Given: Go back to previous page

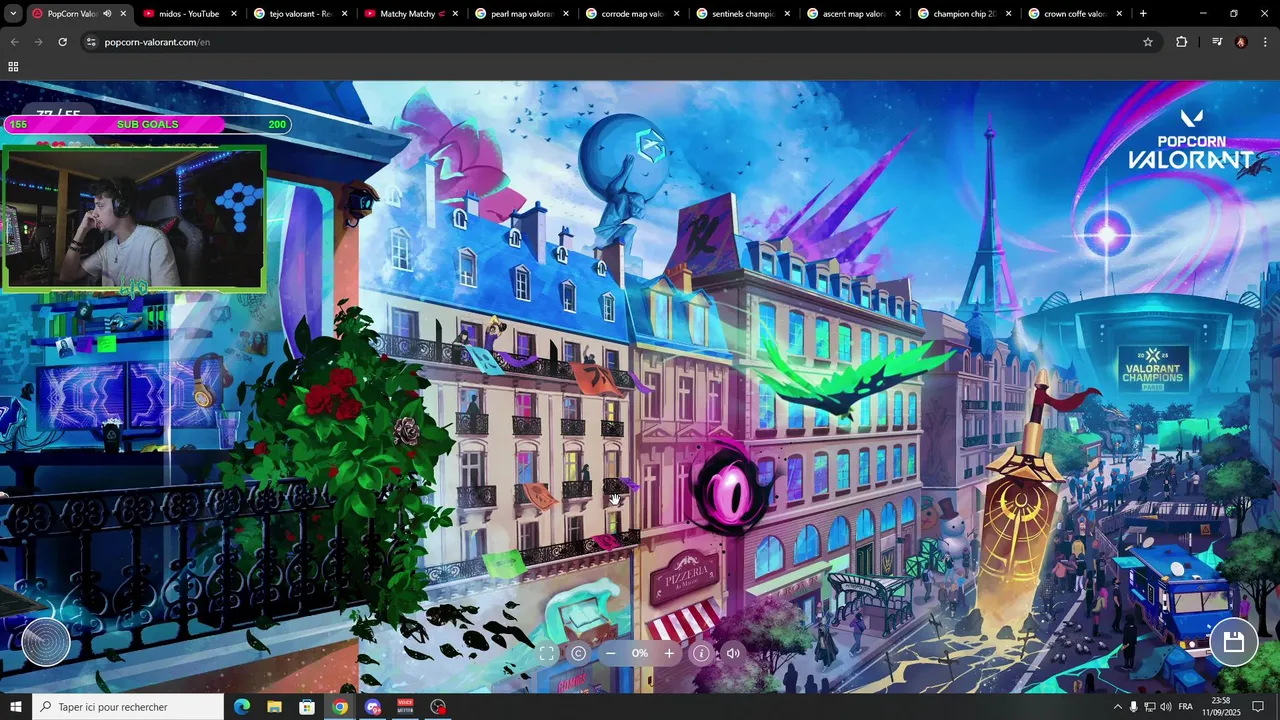Looking at the screenshot, I should (x=14, y=42).
